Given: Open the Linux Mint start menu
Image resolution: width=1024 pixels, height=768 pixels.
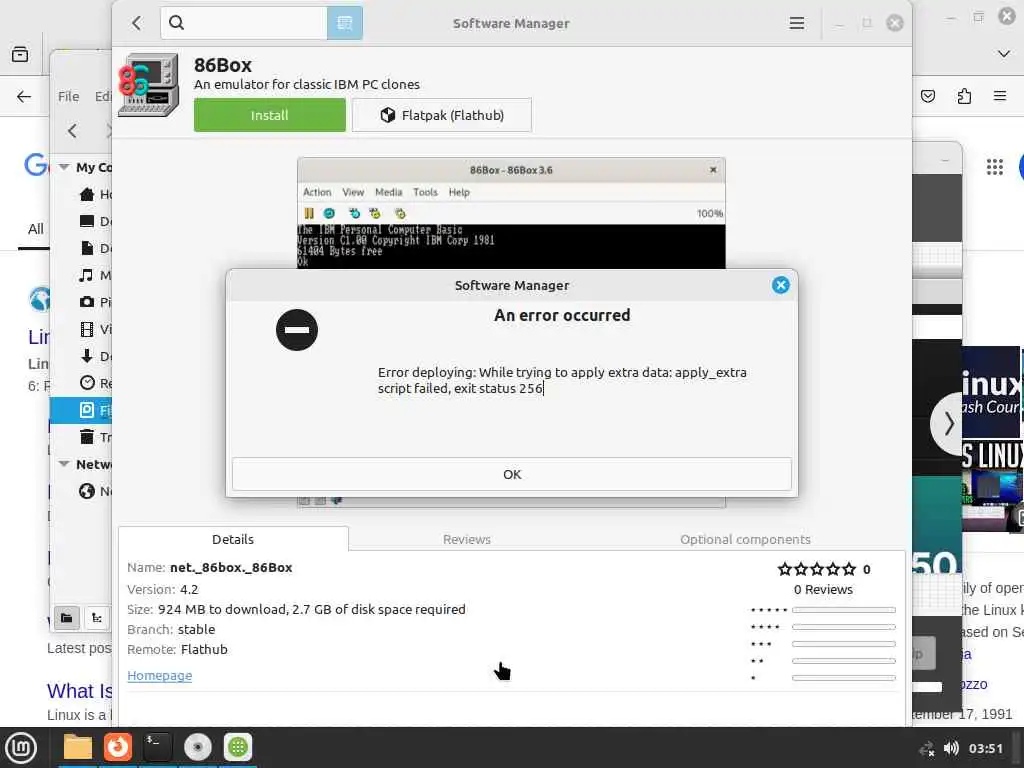Looking at the screenshot, I should (x=21, y=748).
